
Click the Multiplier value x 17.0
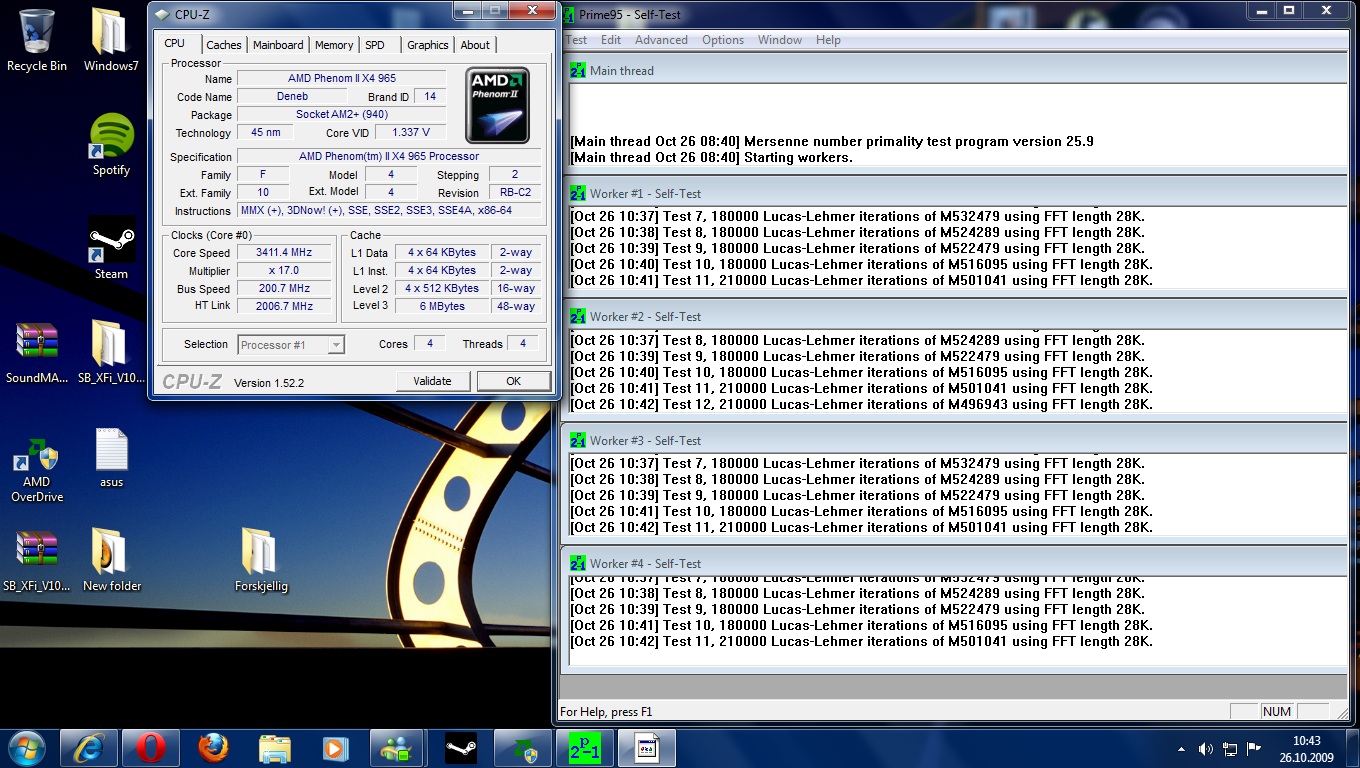point(284,271)
